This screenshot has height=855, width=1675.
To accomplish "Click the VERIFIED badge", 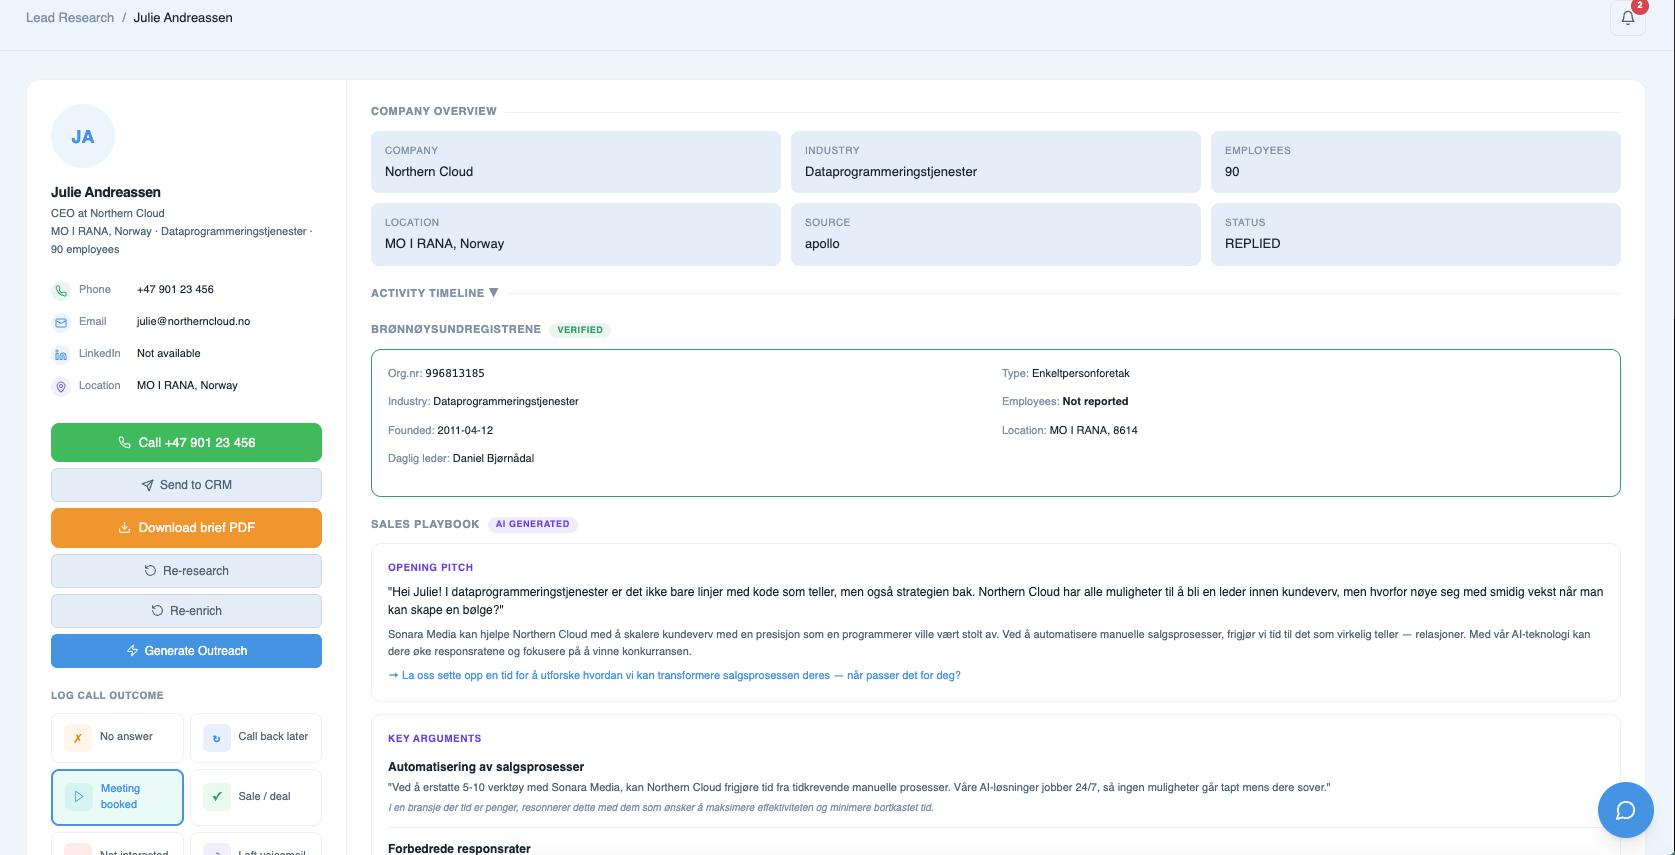I will click(x=580, y=330).
